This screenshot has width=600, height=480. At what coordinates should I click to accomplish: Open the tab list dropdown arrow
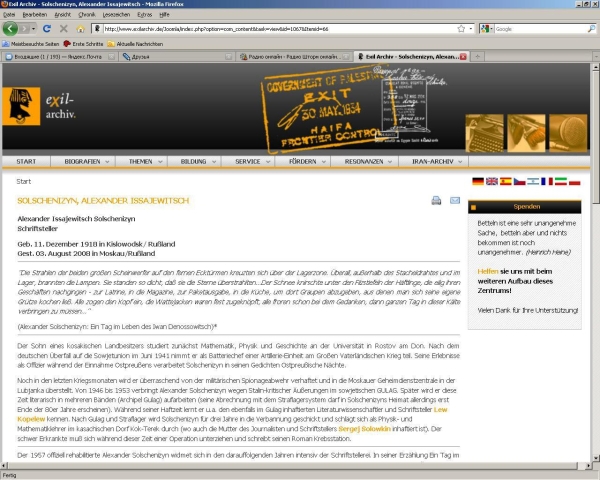coord(596,57)
